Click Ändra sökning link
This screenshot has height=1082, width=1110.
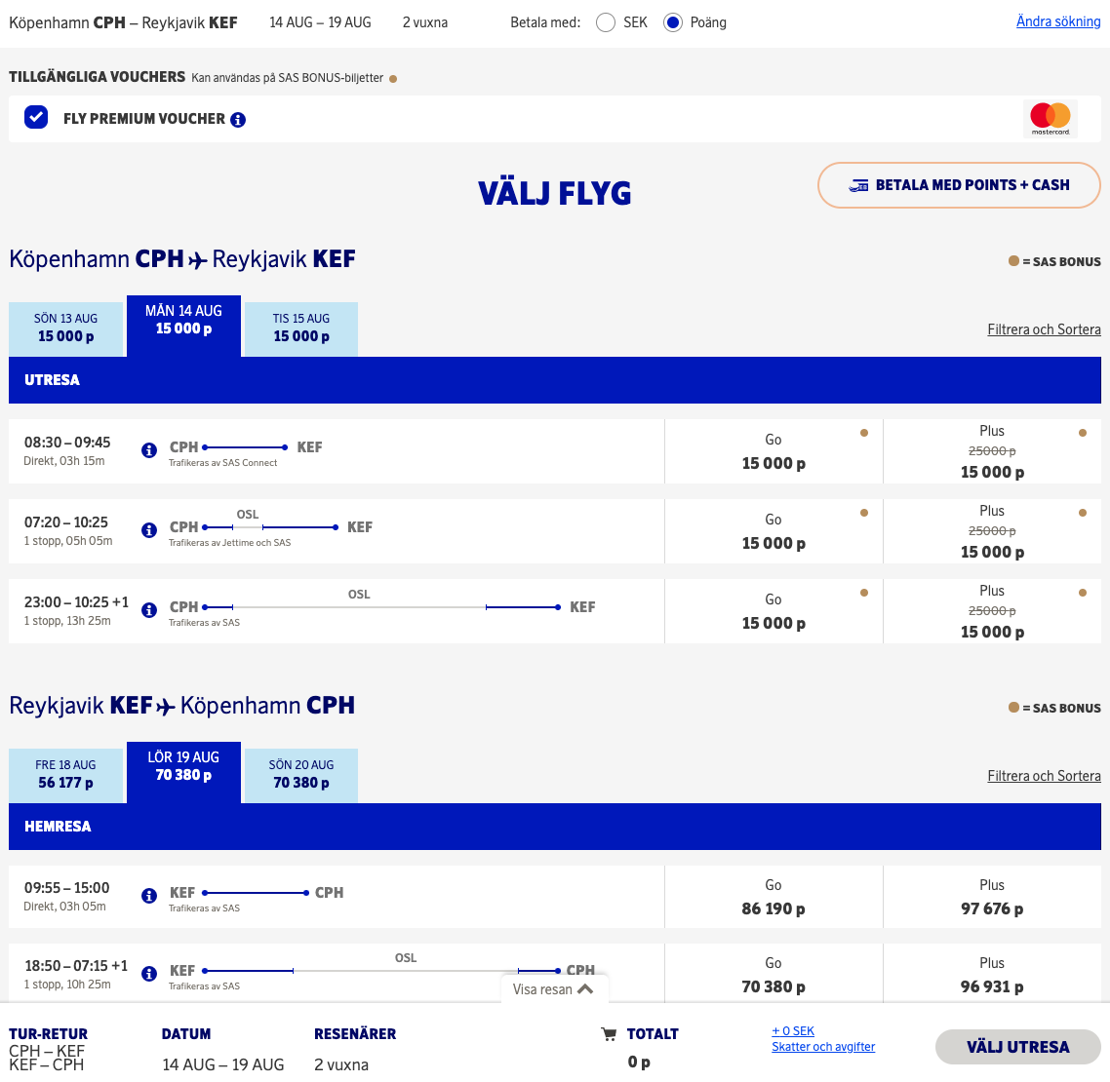[1058, 22]
